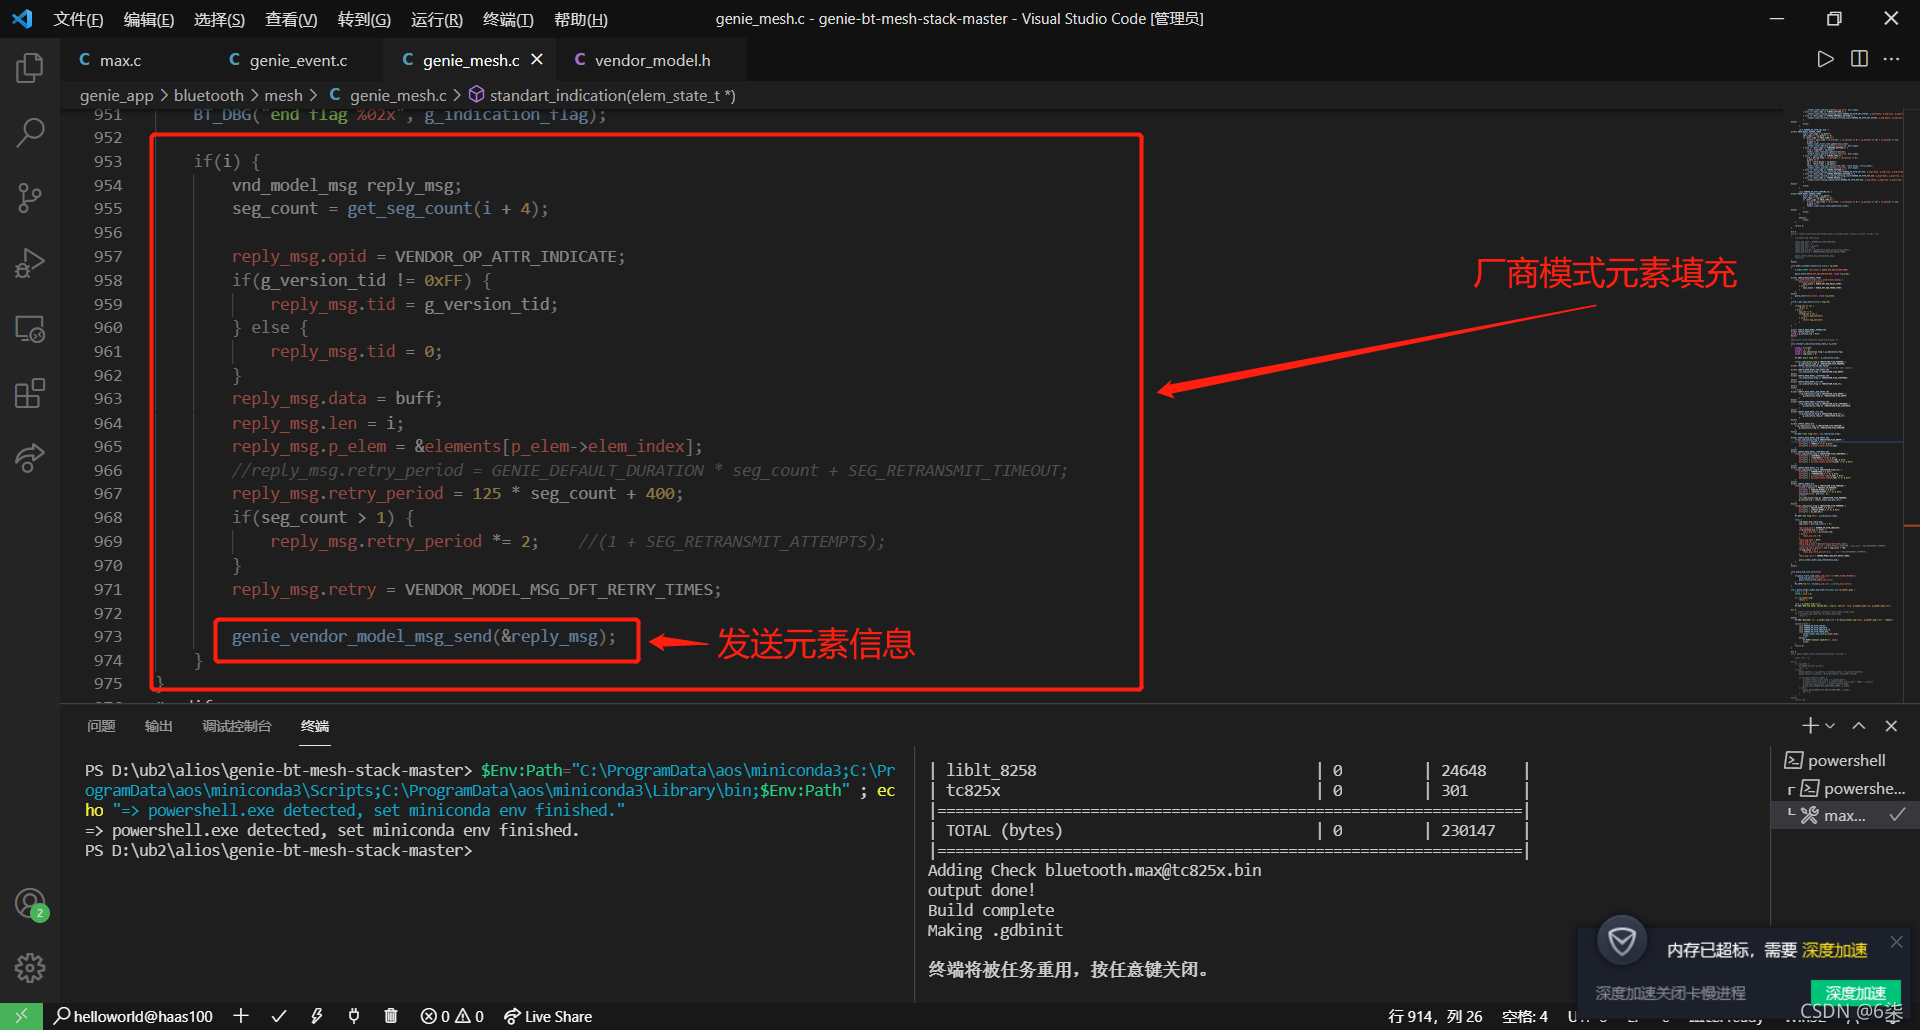1920x1030 pixels.
Task: Click the plus icon in status bar
Action: click(x=241, y=1016)
